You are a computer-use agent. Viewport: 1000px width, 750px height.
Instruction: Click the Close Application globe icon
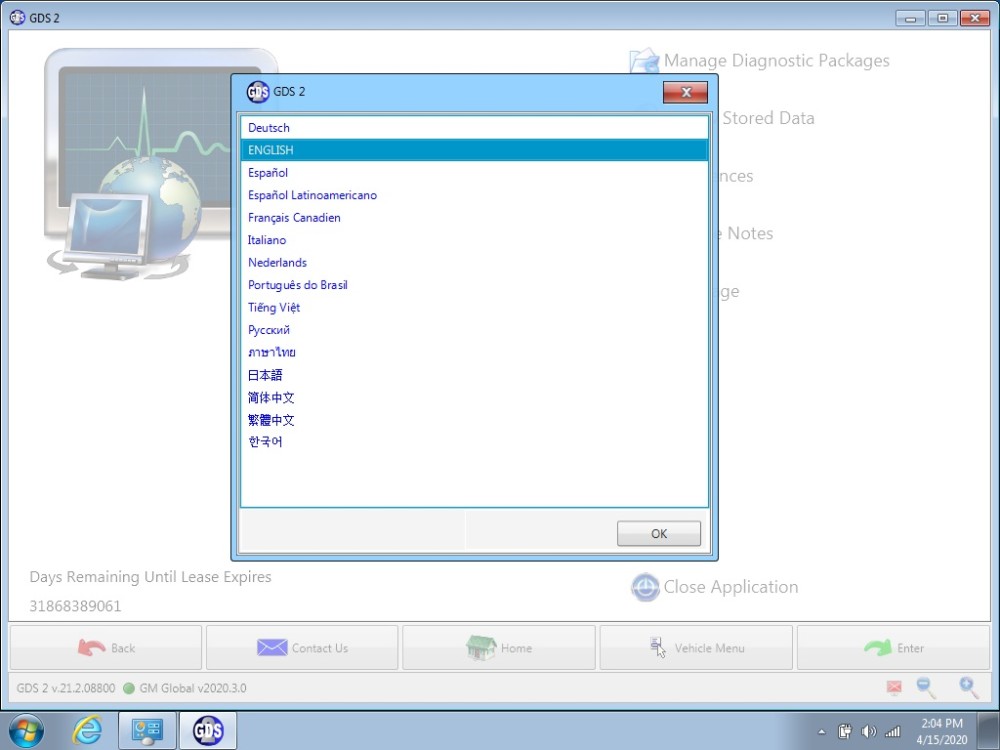pyautogui.click(x=645, y=587)
